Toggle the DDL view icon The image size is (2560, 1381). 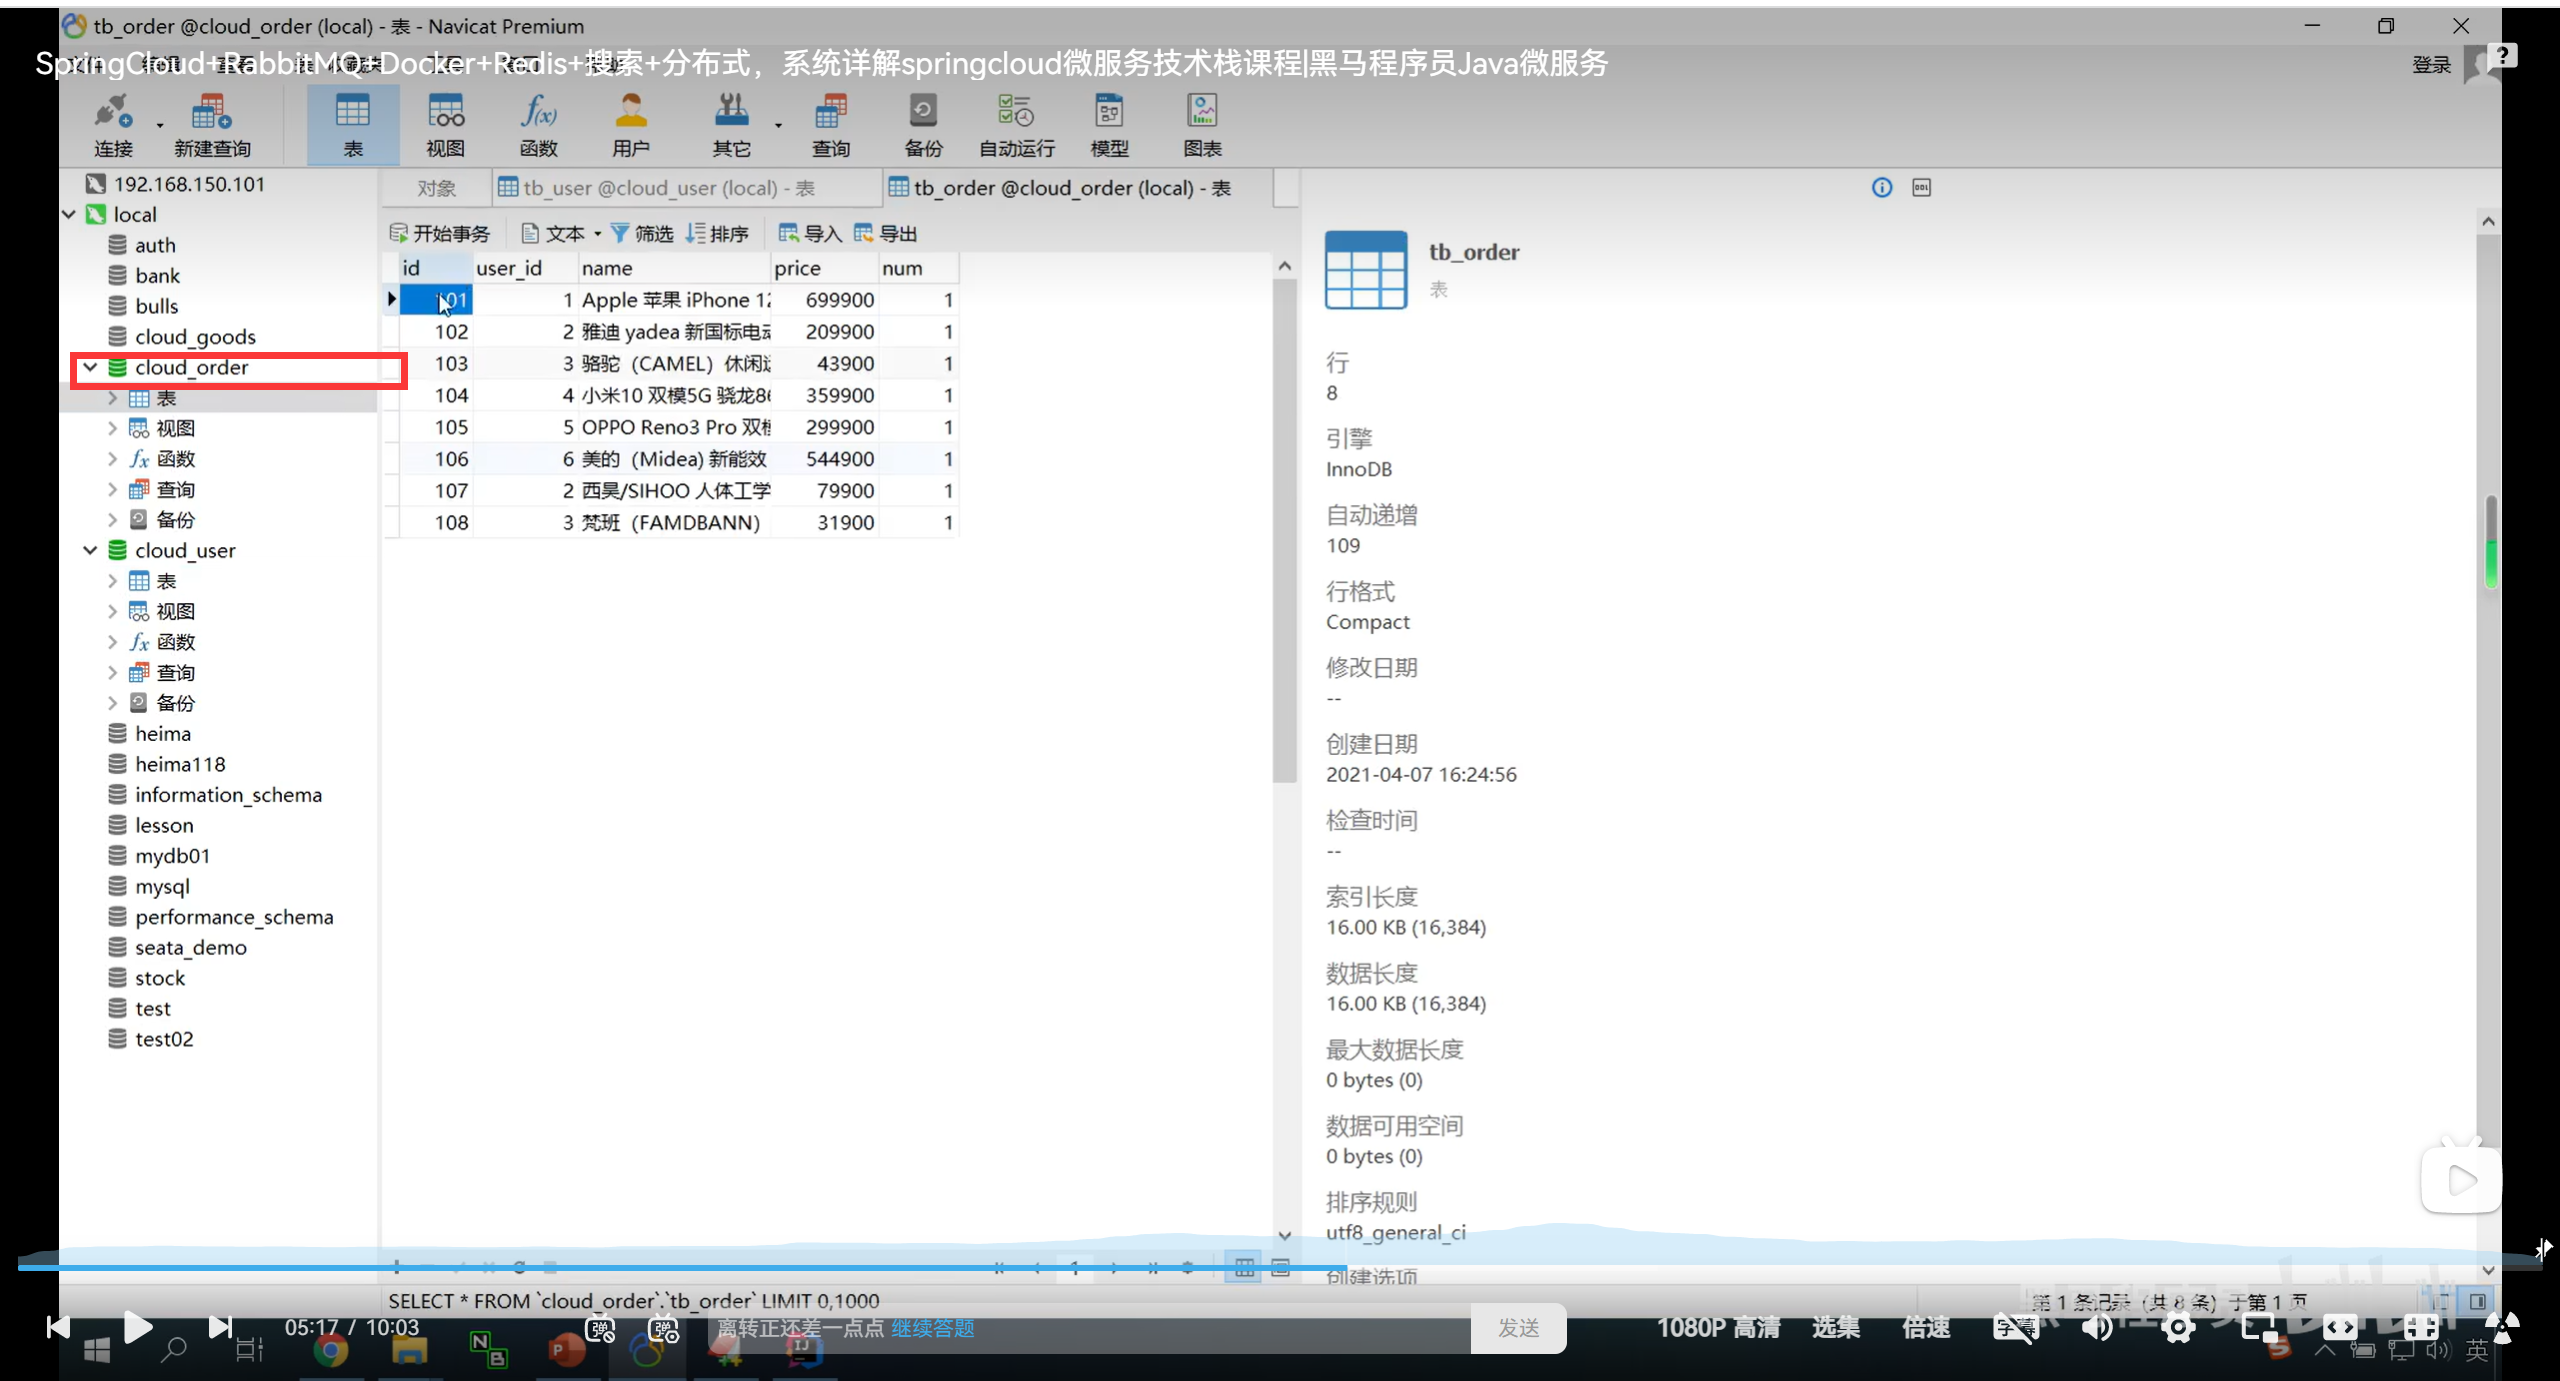click(1922, 188)
